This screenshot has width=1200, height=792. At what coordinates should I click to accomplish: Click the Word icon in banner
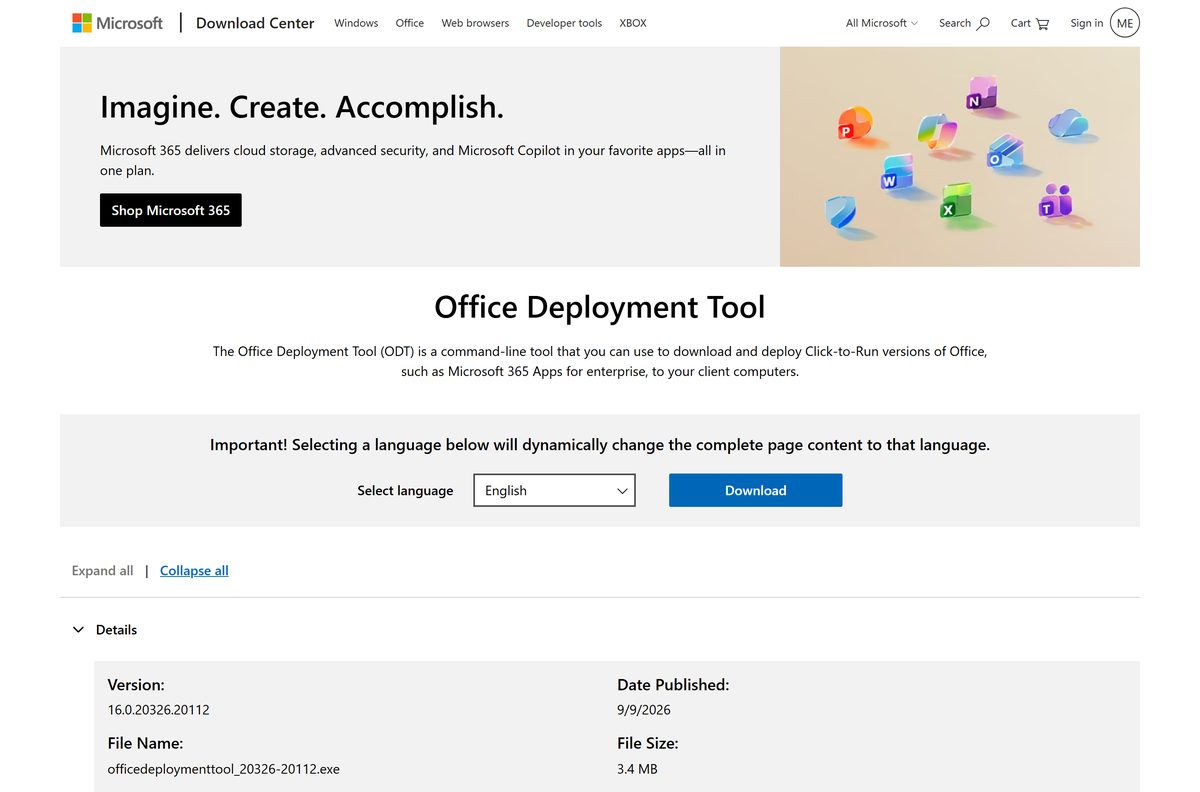pyautogui.click(x=895, y=173)
